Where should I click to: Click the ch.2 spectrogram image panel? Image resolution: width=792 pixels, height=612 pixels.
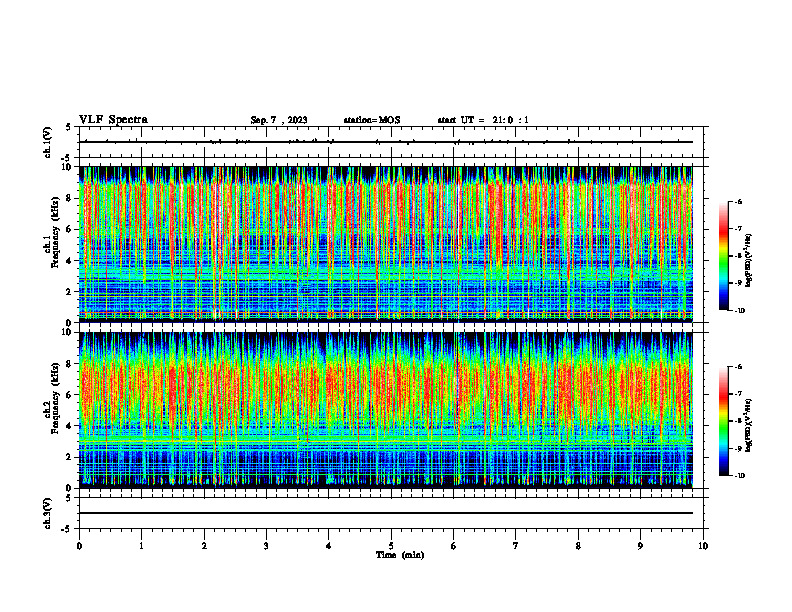[x=386, y=410]
